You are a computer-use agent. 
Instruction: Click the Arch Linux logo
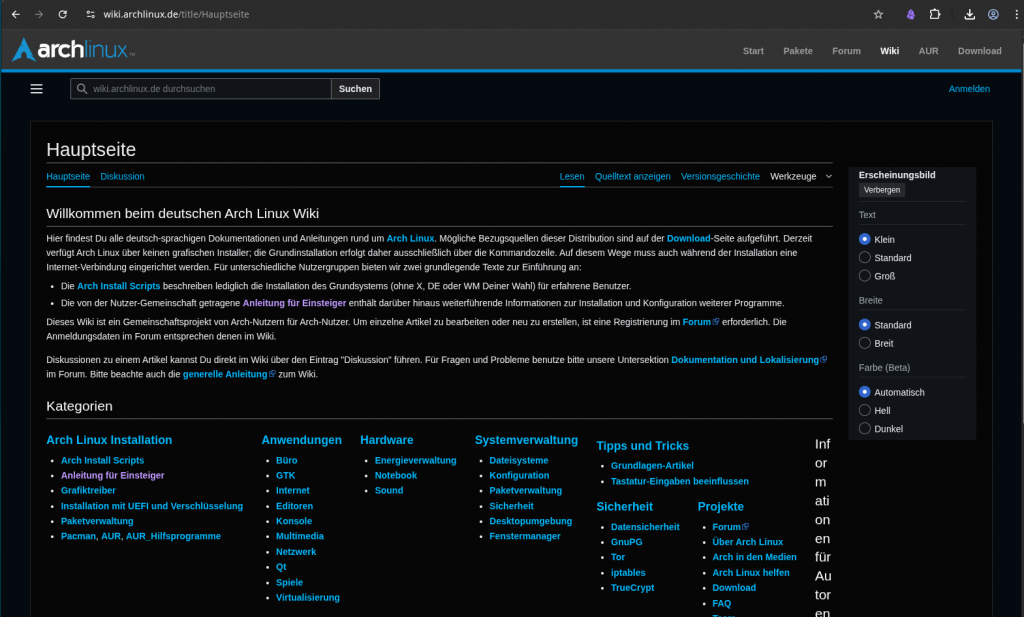pyautogui.click(x=73, y=50)
